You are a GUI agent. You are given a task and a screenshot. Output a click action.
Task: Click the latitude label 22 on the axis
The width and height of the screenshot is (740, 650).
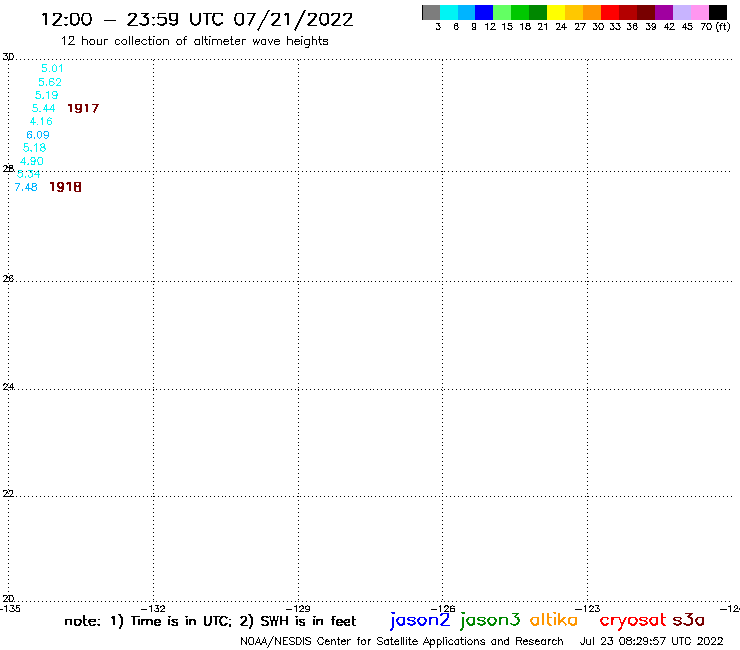(x=8, y=494)
